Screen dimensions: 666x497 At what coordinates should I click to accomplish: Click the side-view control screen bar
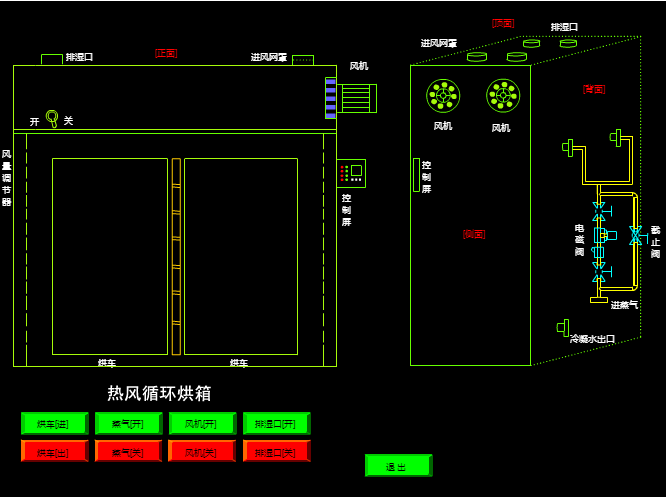416,175
